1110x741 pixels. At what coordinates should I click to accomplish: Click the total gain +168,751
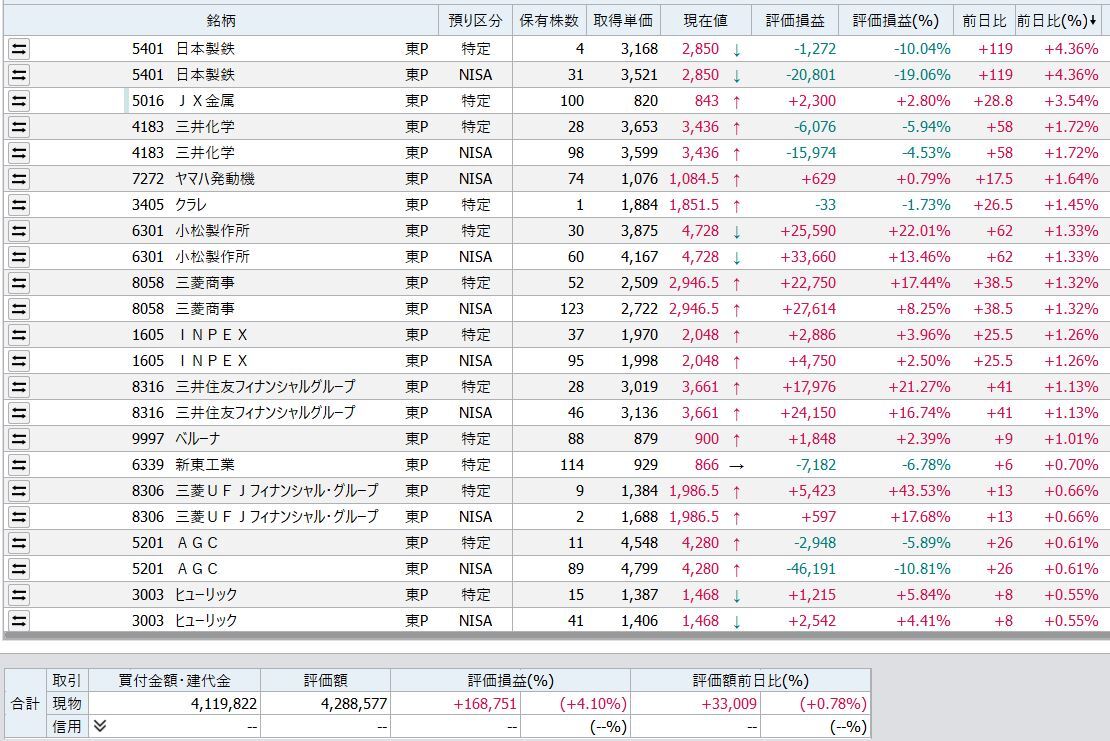point(485,703)
